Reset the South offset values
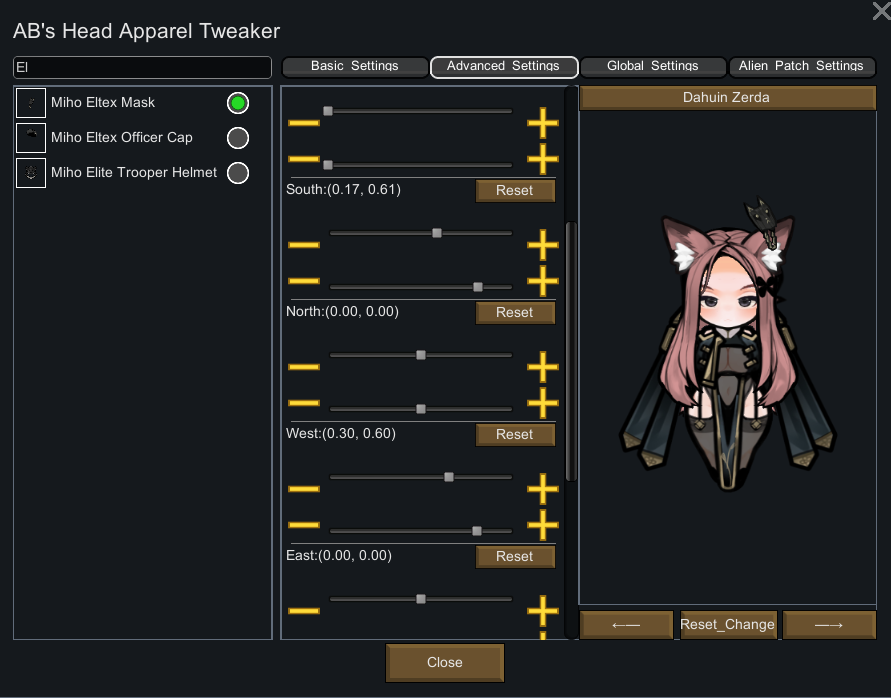891x698 pixels. coord(515,190)
